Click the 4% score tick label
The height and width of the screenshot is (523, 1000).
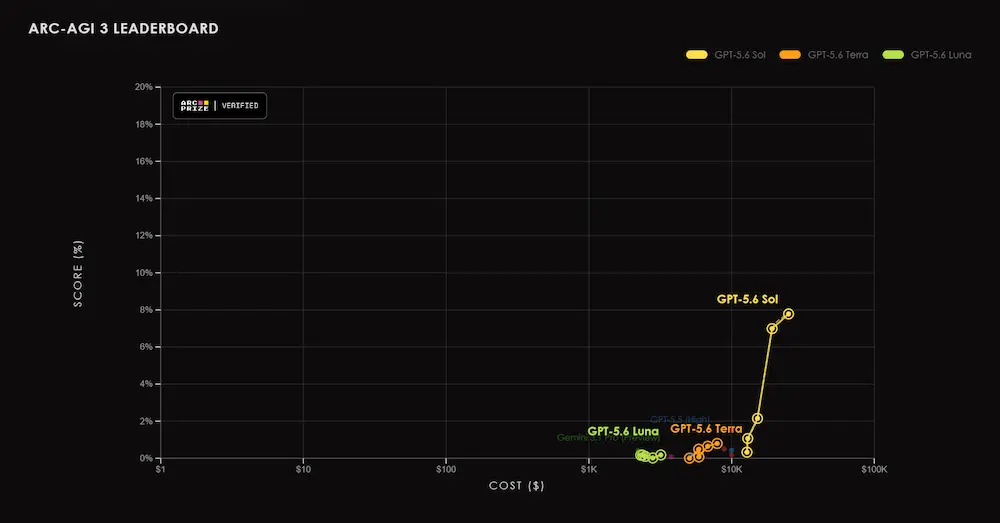(x=146, y=384)
